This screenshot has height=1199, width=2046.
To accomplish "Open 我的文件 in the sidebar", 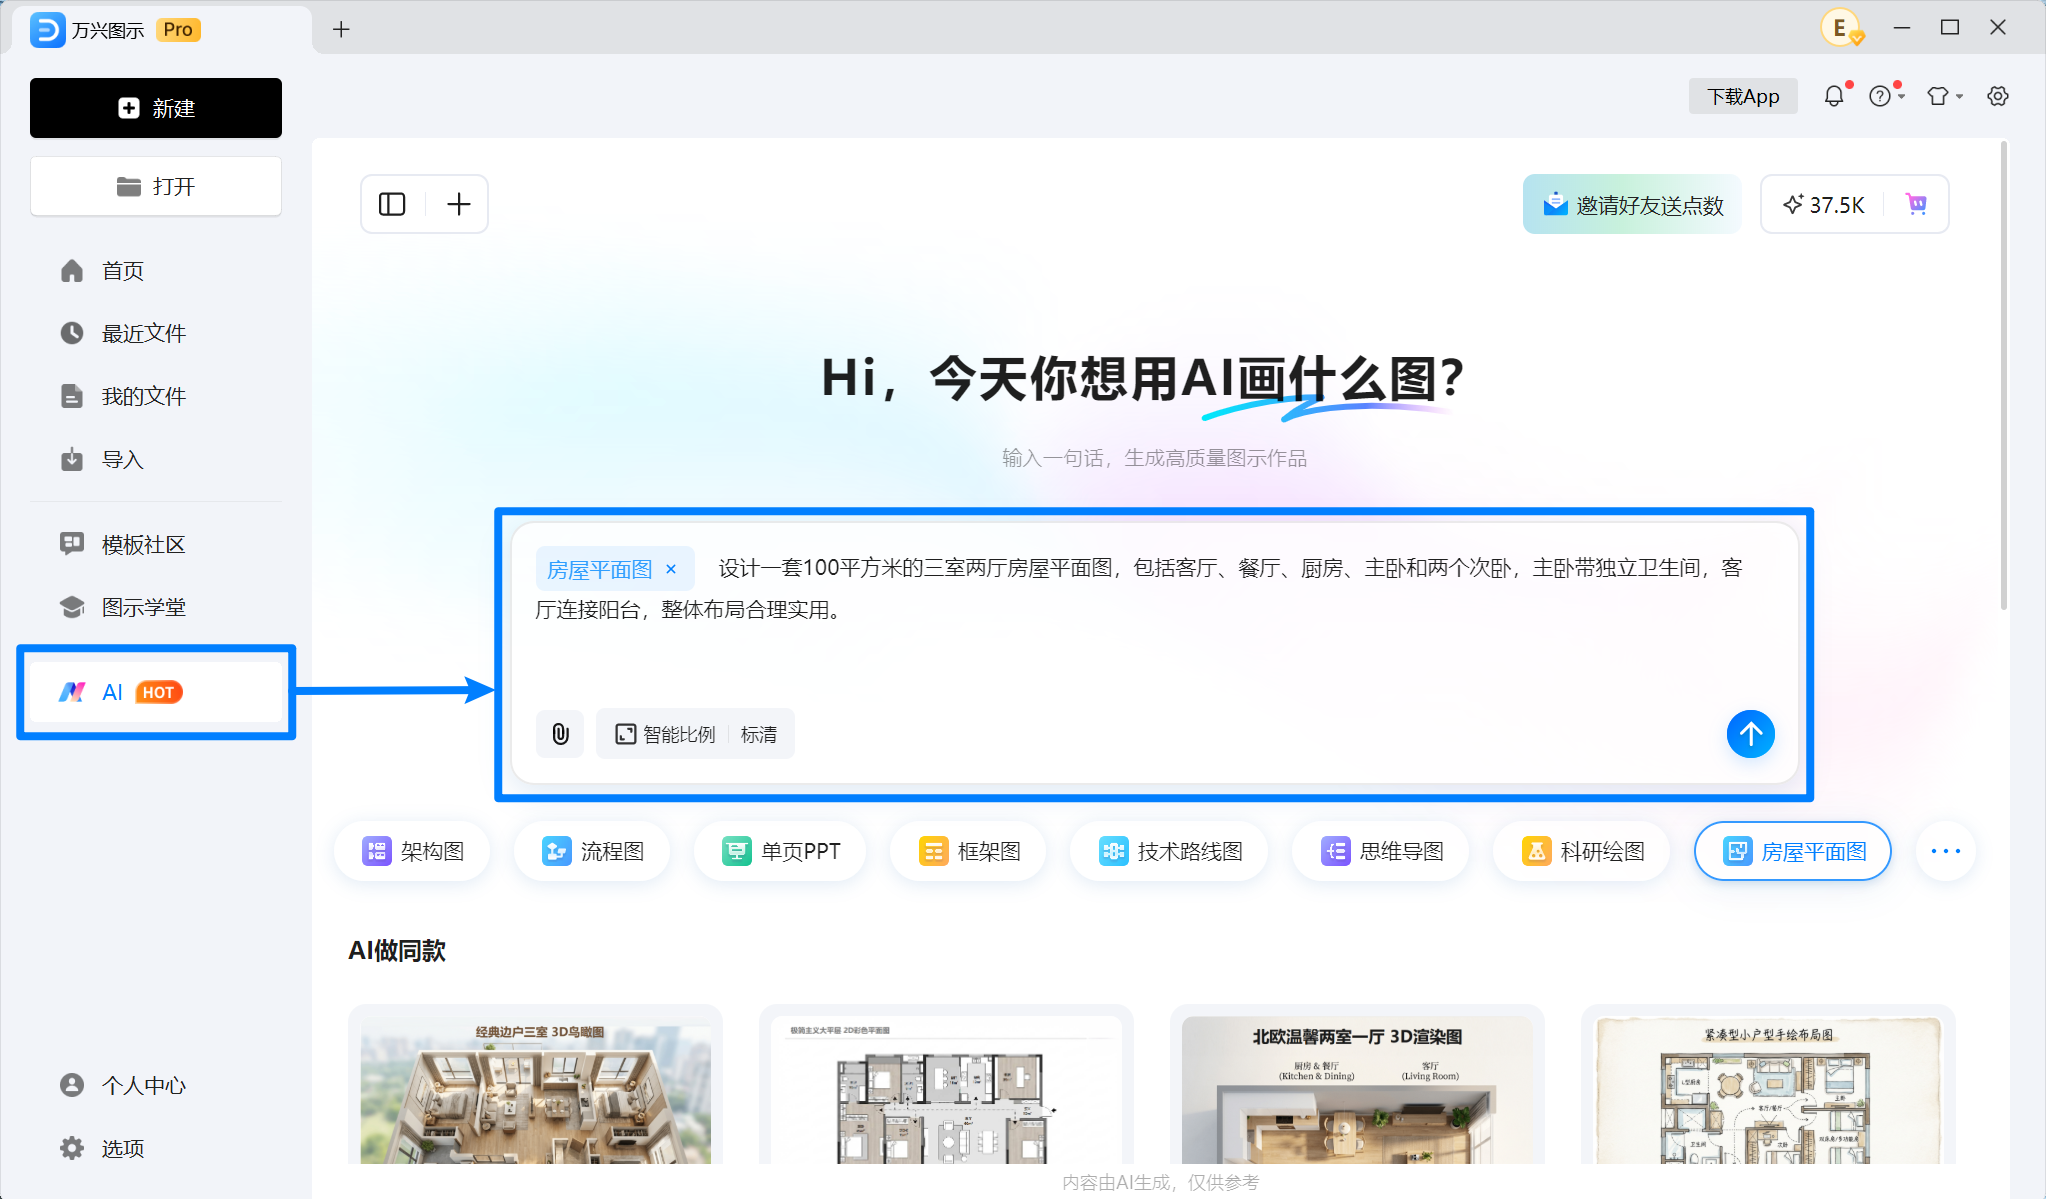I will pos(156,396).
